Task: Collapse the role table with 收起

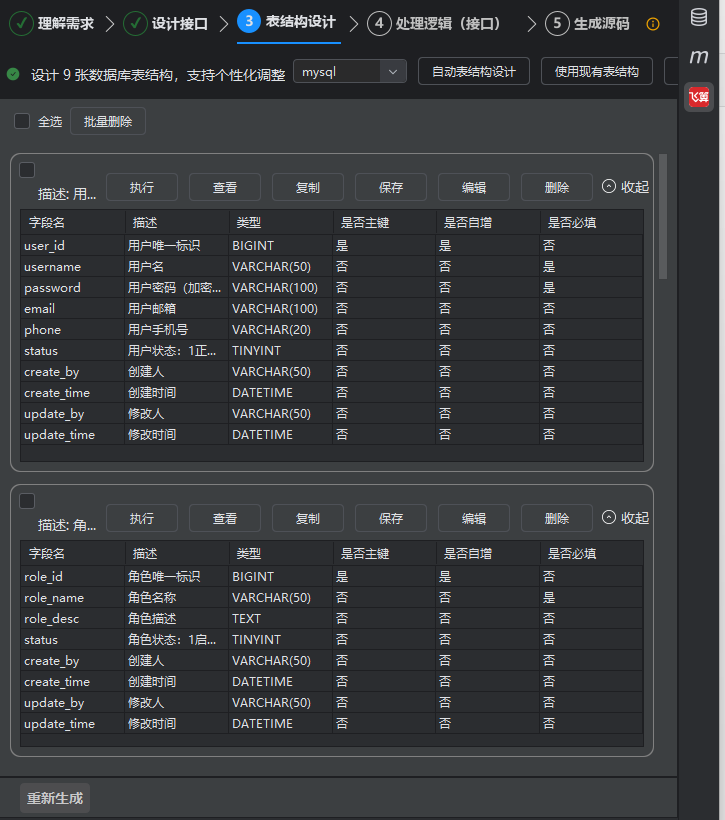Action: coord(626,518)
